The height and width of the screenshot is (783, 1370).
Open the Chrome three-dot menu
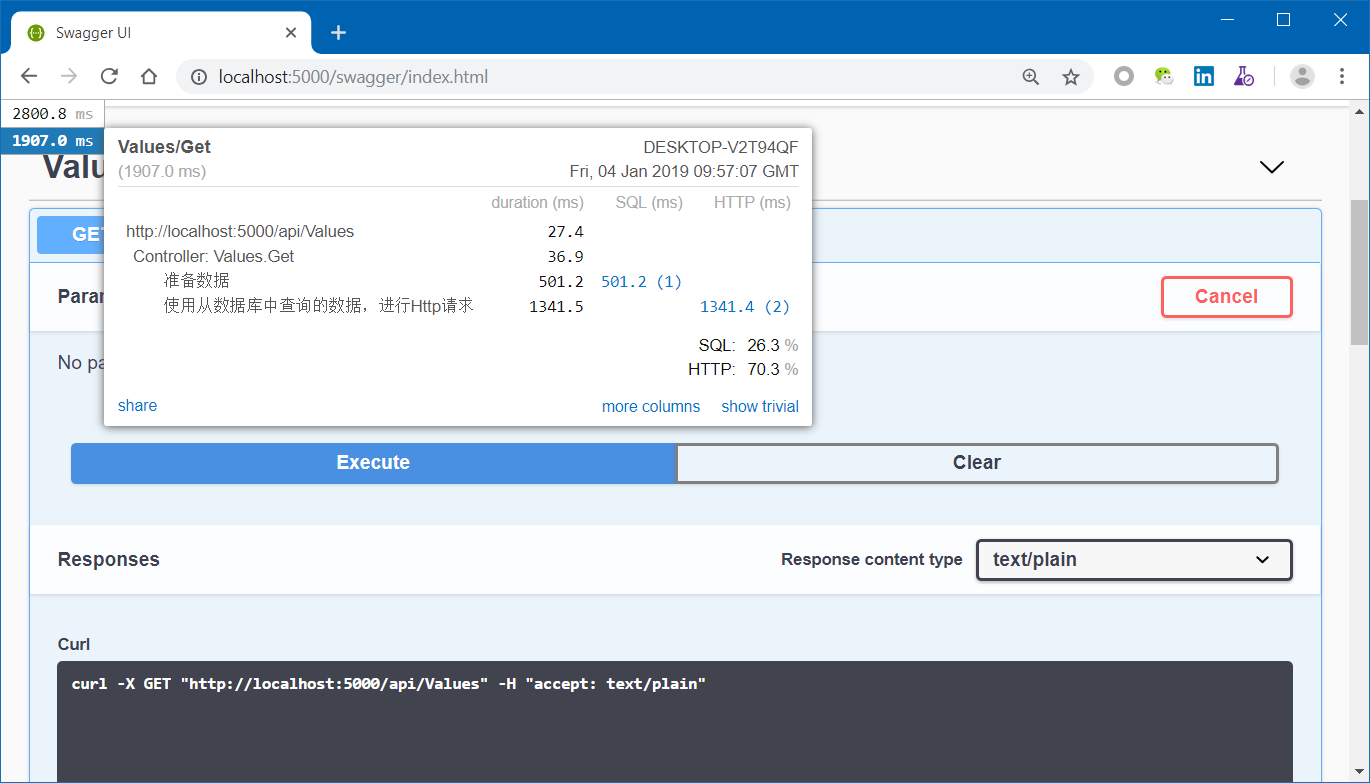tap(1343, 76)
